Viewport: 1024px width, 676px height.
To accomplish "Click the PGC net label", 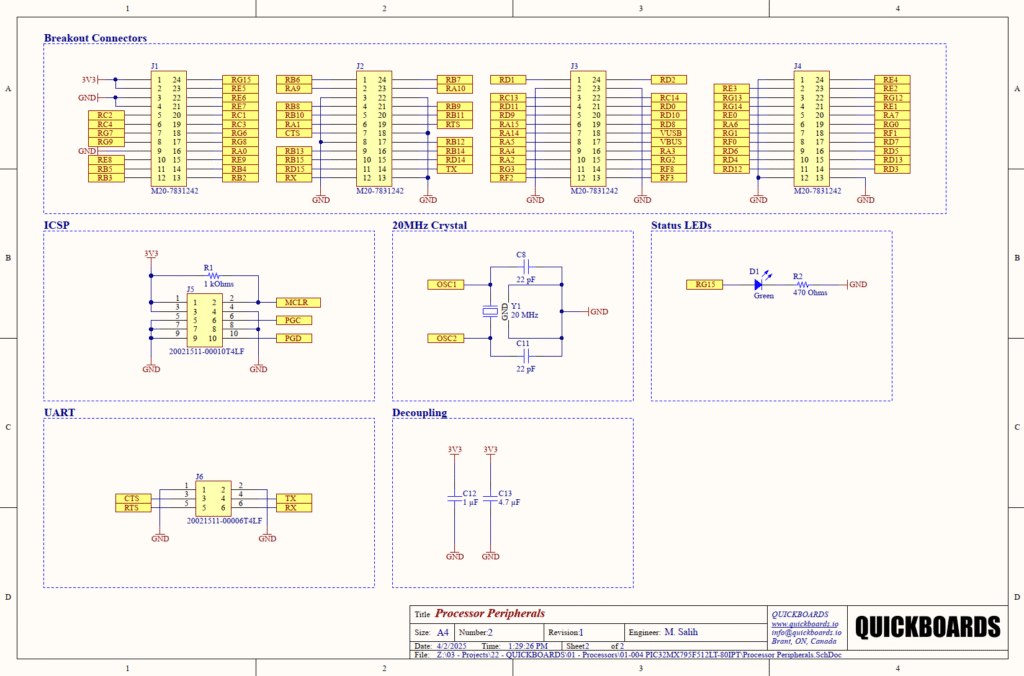I will click(x=295, y=320).
